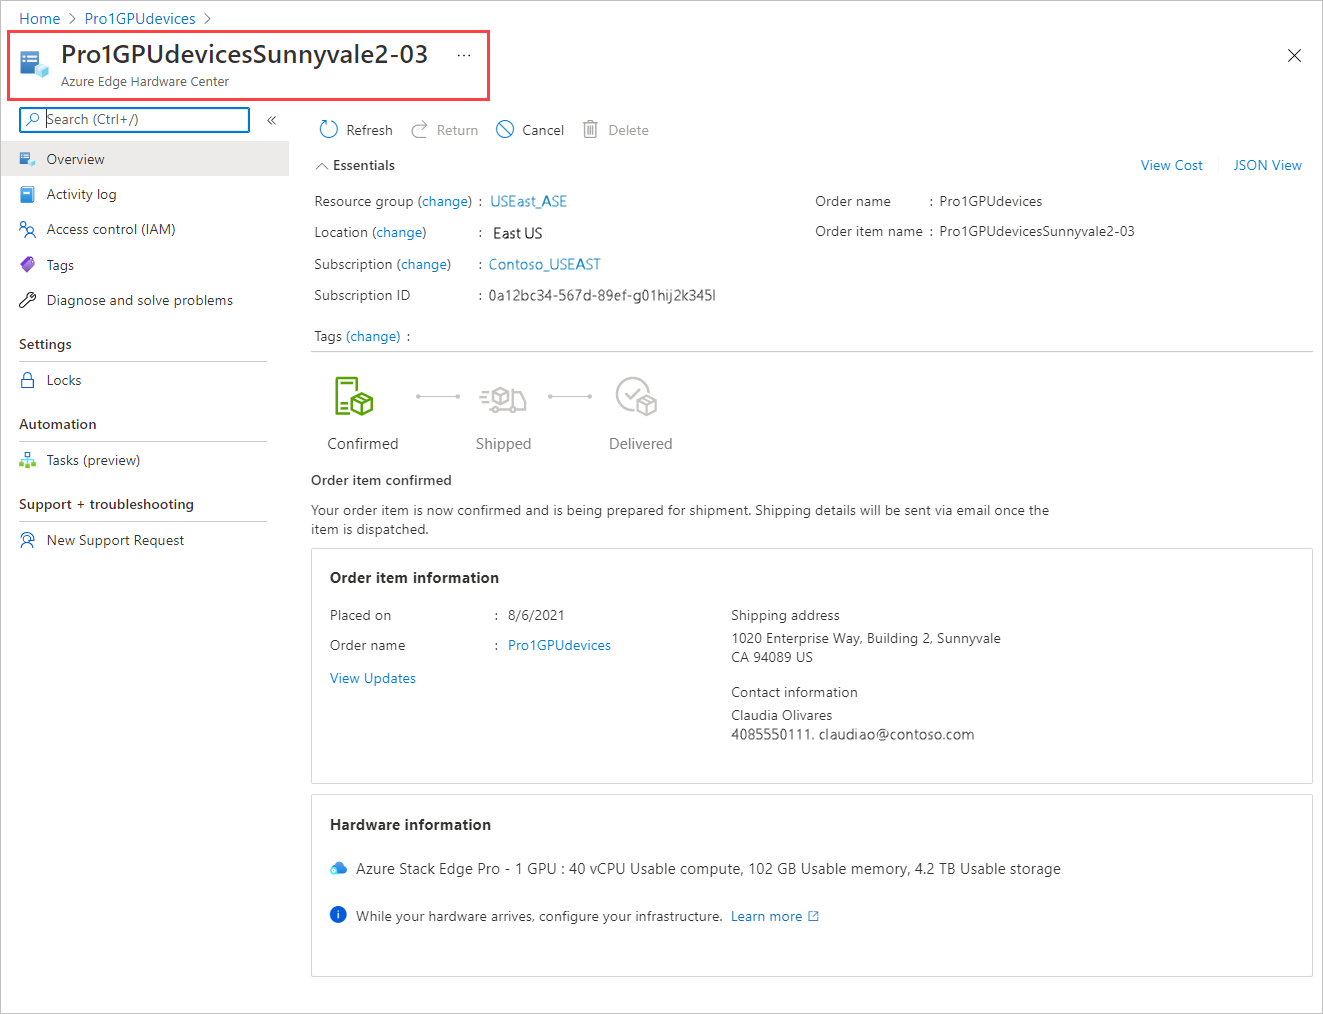Open View Cost for this order item

pyautogui.click(x=1171, y=165)
